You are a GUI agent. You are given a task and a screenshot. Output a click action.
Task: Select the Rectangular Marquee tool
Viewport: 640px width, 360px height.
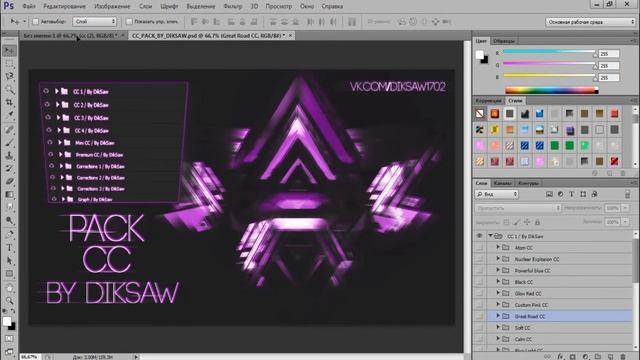[x=9, y=64]
